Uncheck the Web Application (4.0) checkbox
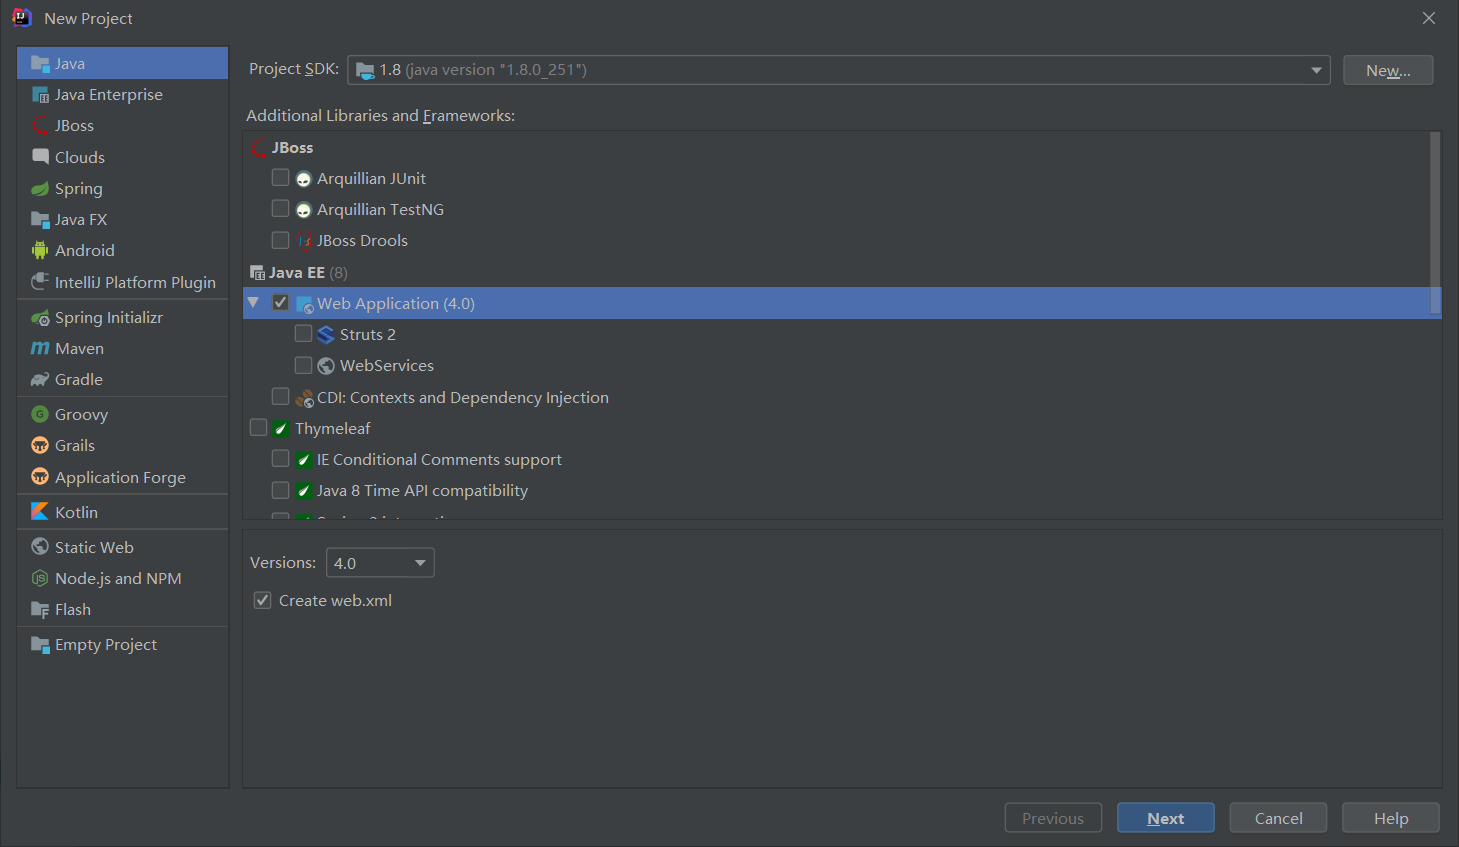 coord(280,302)
